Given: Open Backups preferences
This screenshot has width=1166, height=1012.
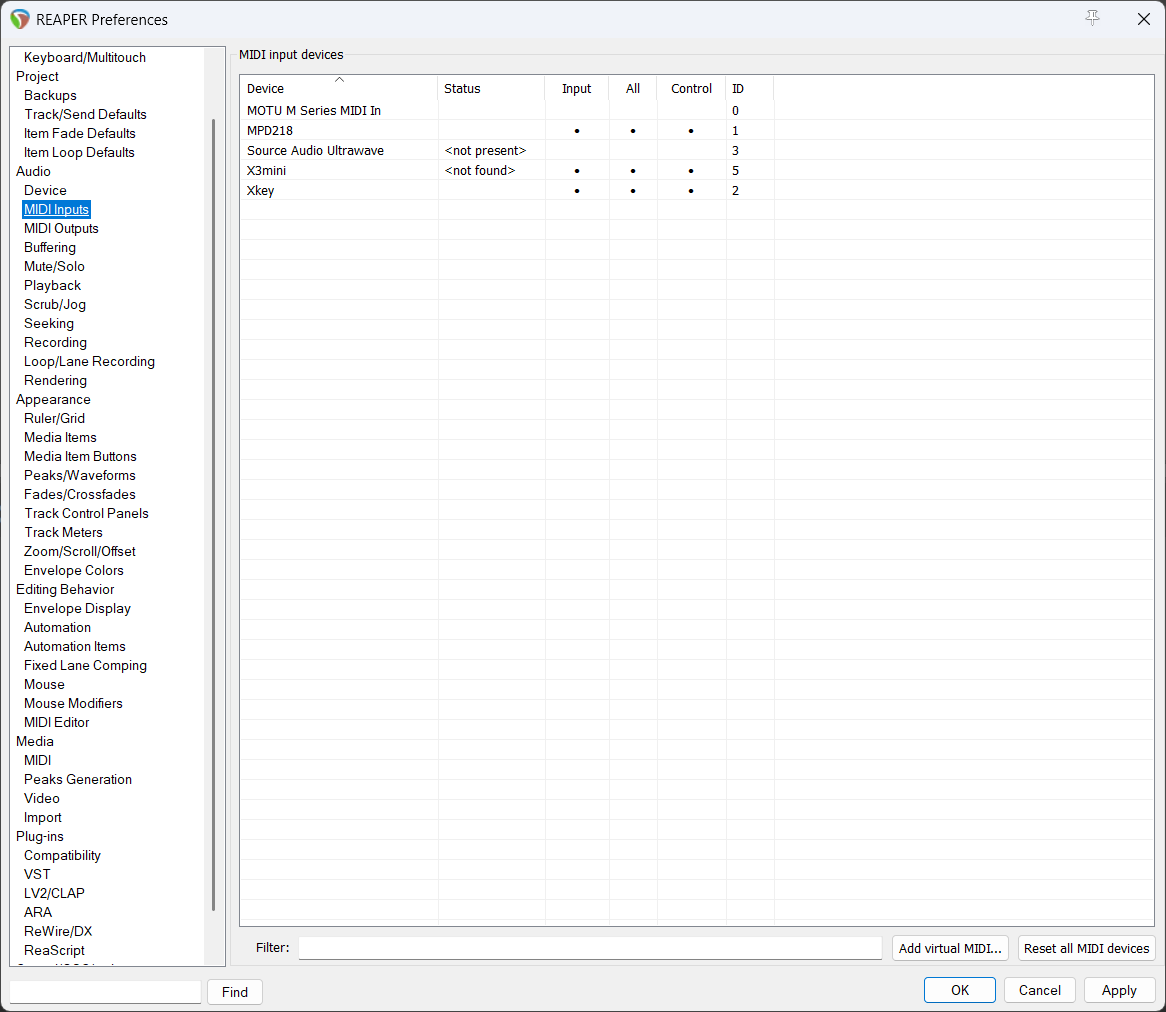Looking at the screenshot, I should [x=50, y=95].
